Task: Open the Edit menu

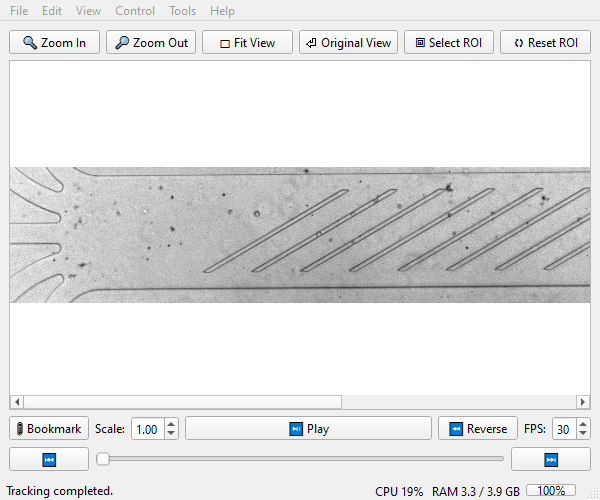Action: pyautogui.click(x=52, y=11)
